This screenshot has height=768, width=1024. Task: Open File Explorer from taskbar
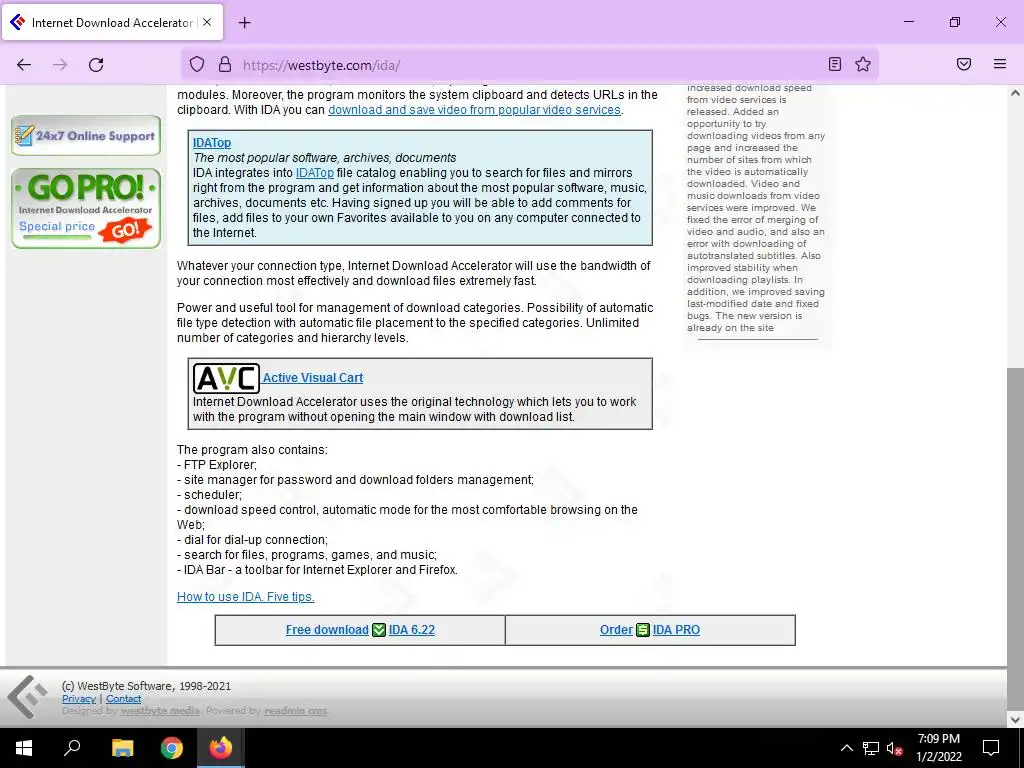pyautogui.click(x=122, y=748)
